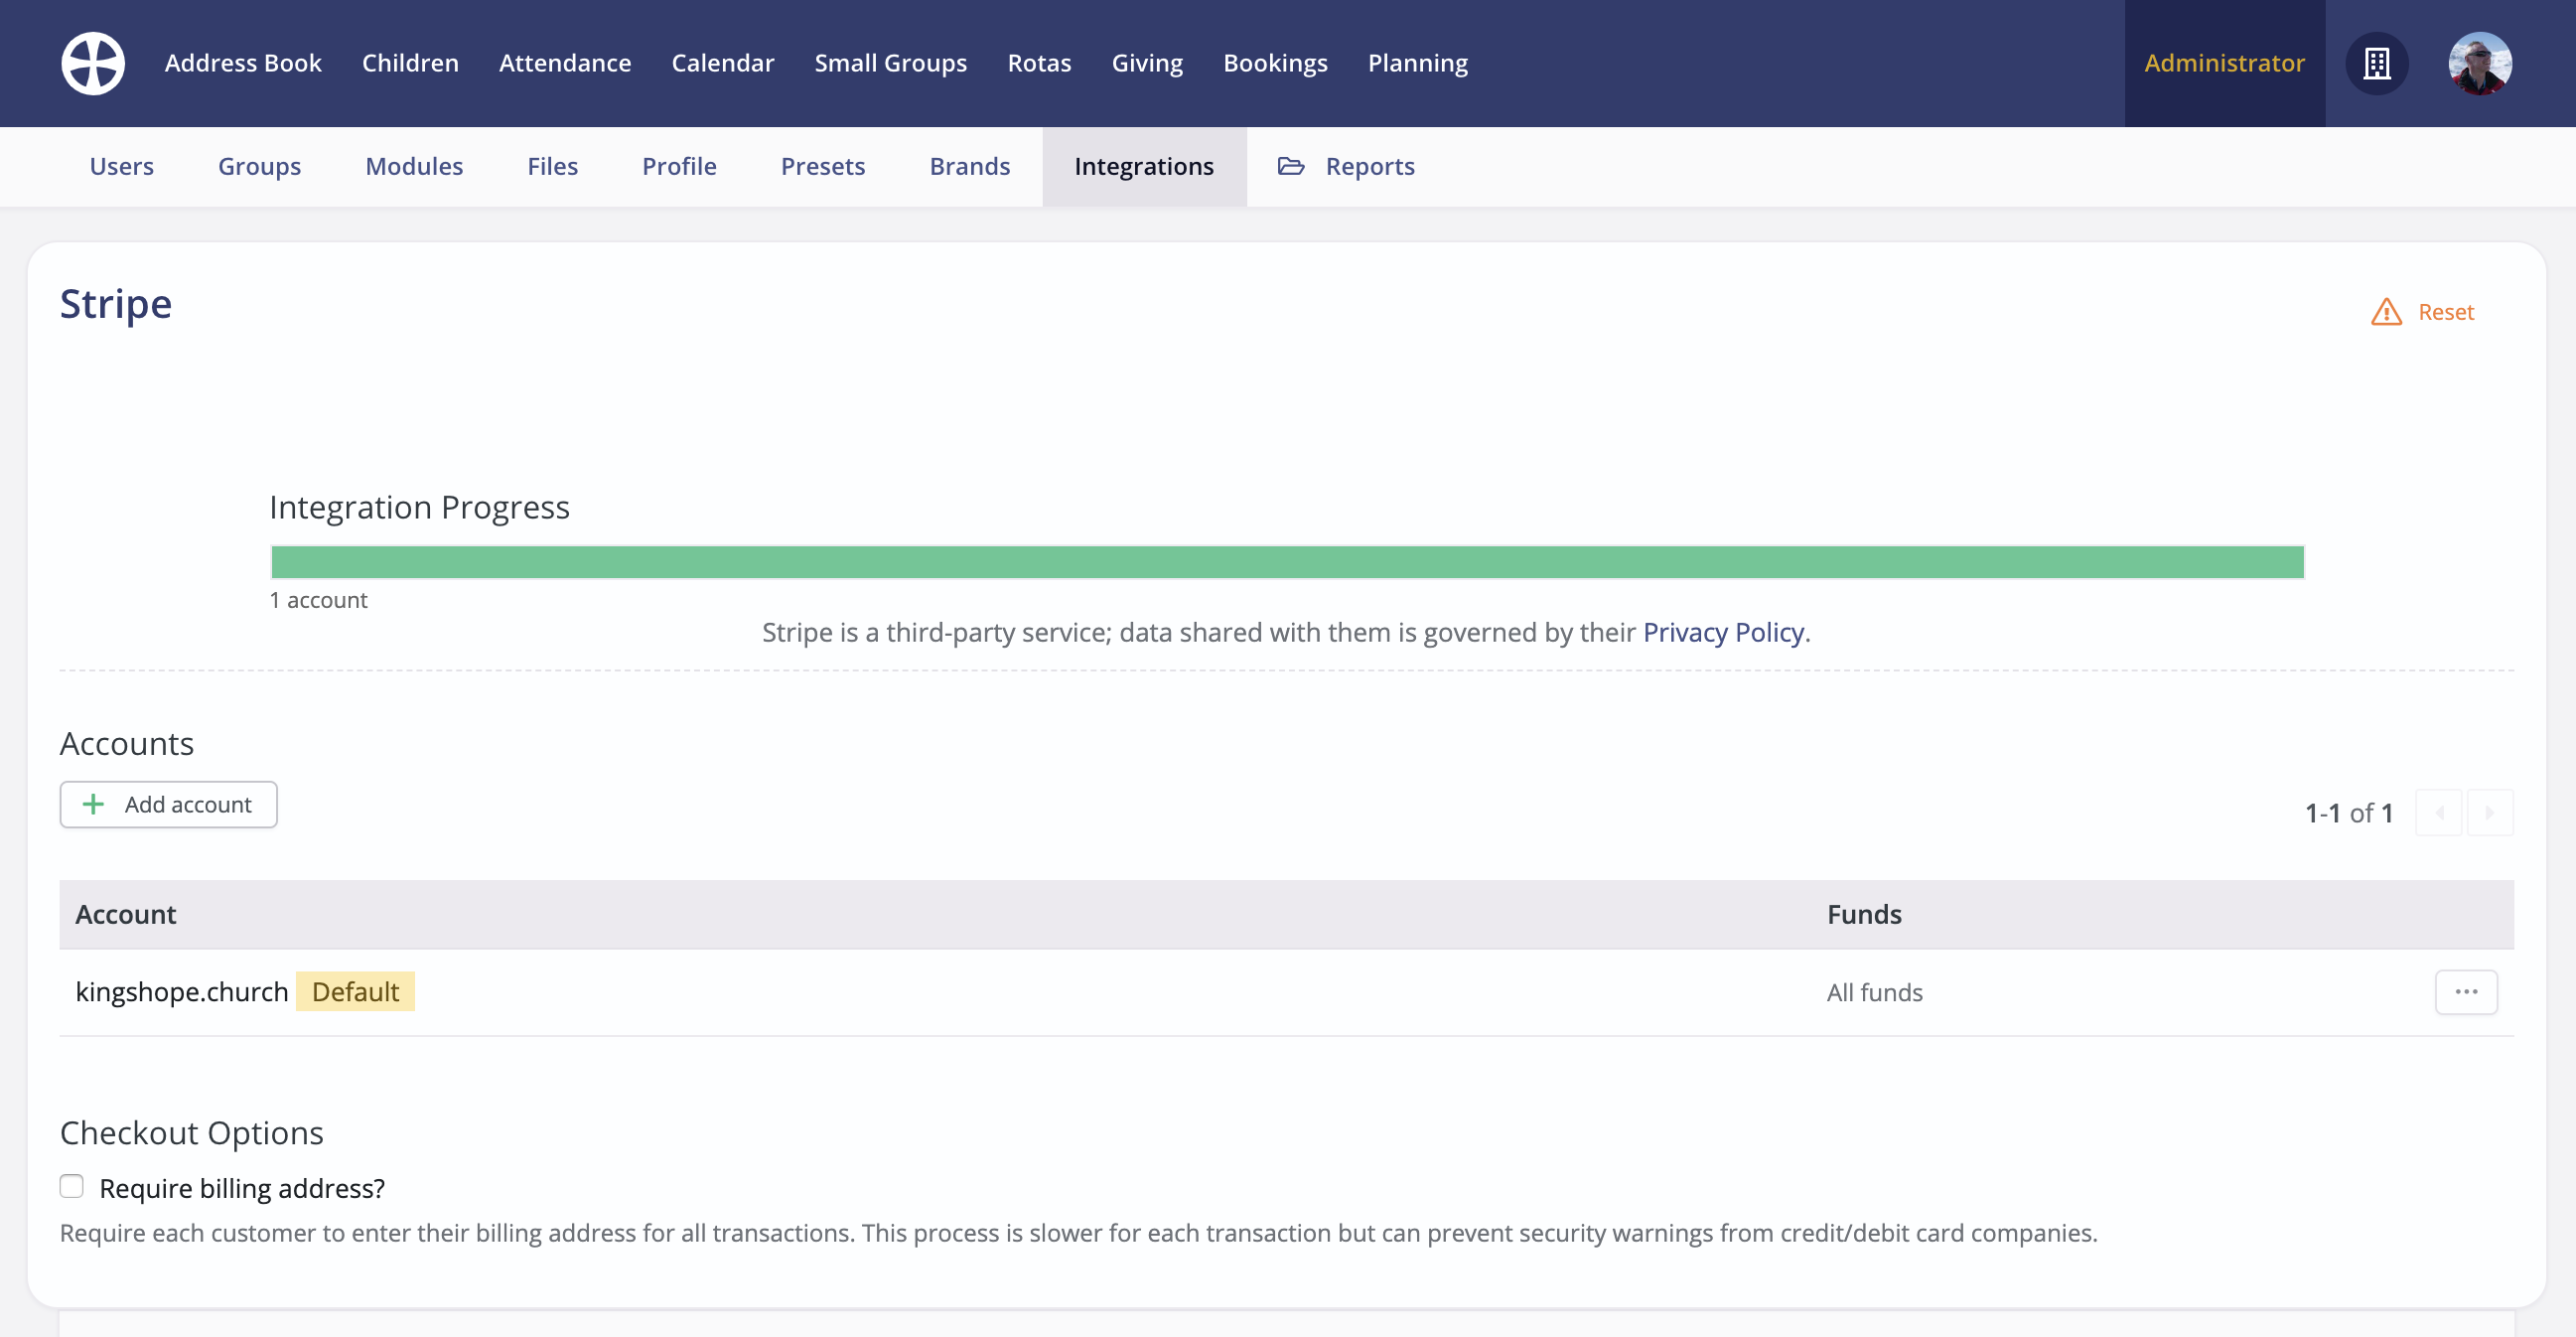Open the Administrator module menu
Viewport: 2576px width, 1337px height.
[2223, 63]
